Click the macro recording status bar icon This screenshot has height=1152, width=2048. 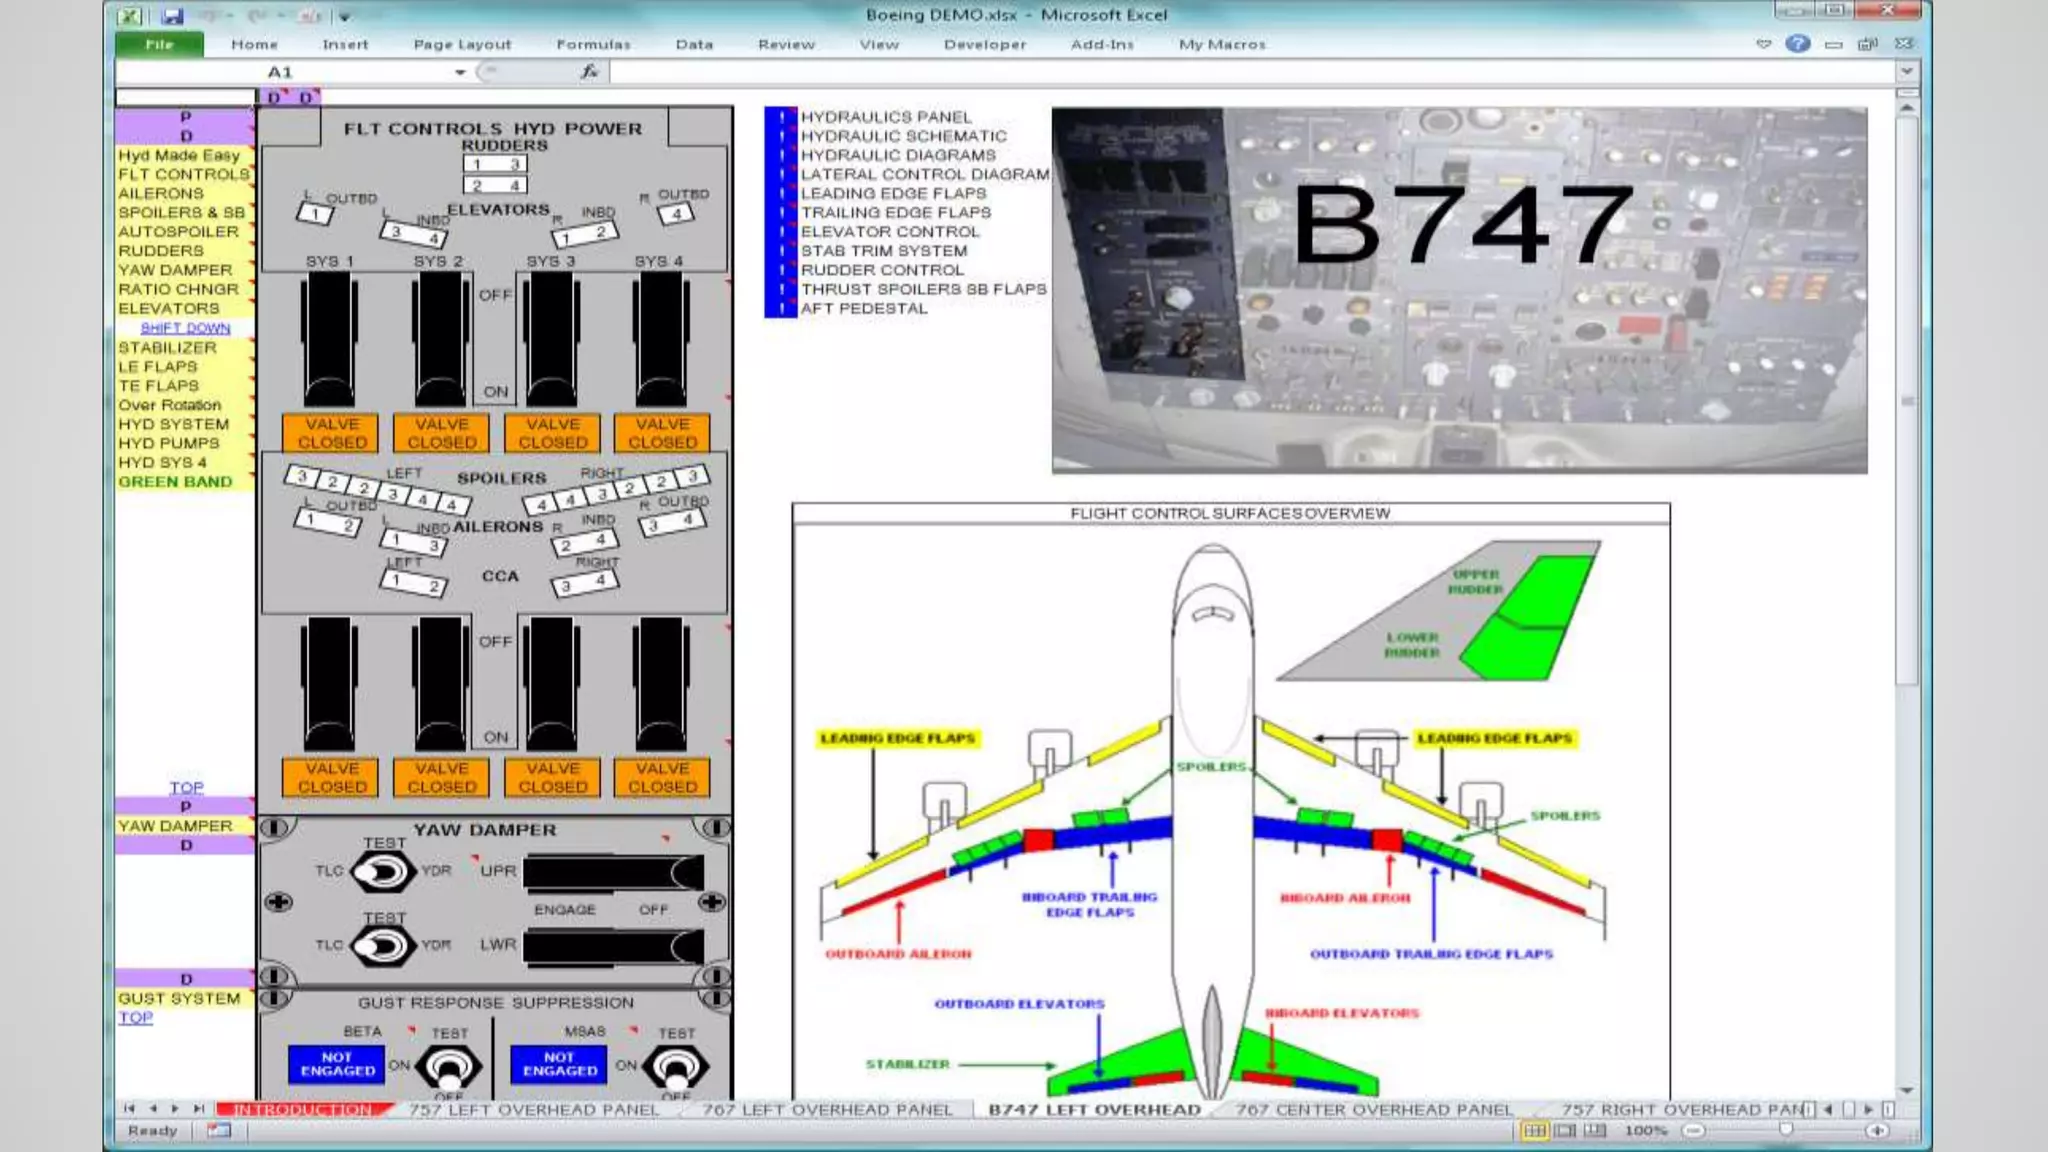coord(218,1131)
